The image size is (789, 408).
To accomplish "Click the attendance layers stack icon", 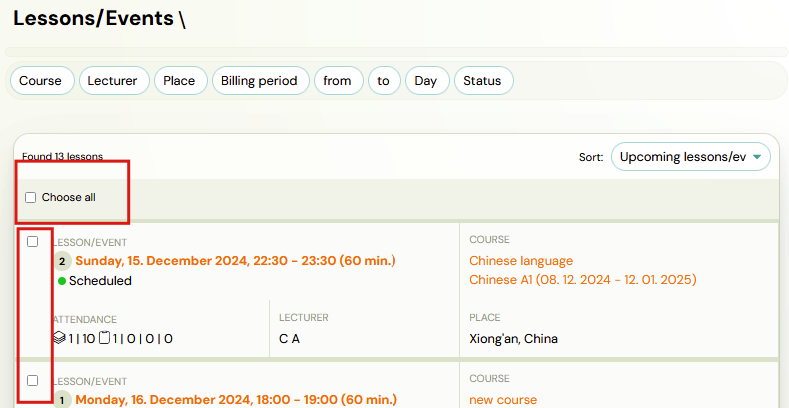I will point(59,339).
